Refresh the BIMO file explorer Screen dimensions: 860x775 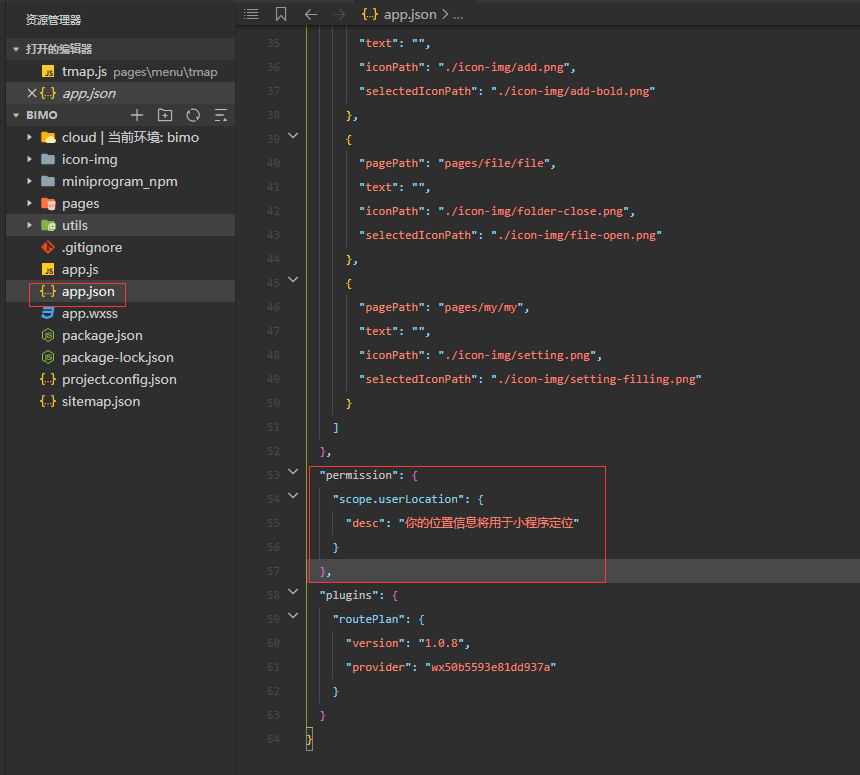193,115
